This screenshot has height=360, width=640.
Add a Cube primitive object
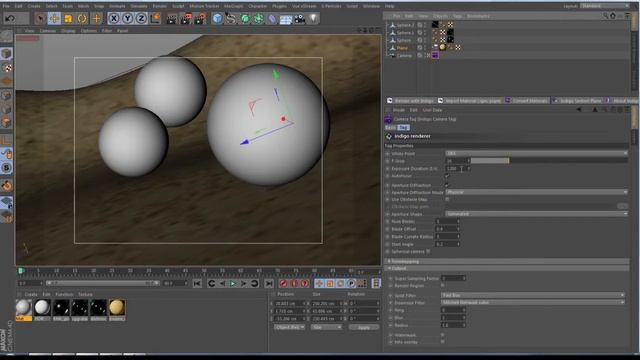pyautogui.click(x=217, y=18)
